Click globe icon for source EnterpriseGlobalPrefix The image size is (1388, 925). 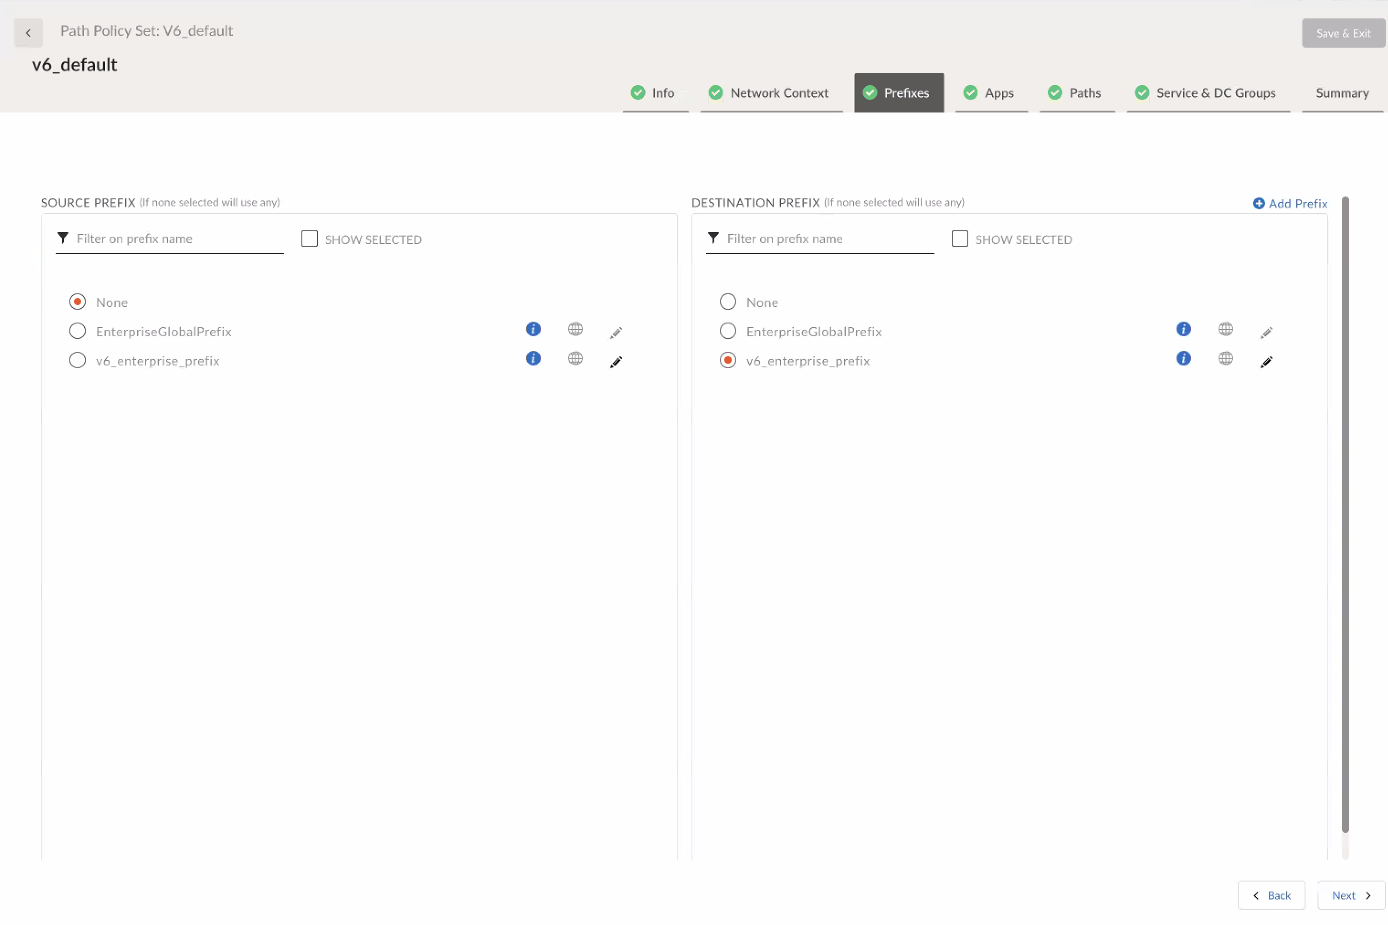point(575,329)
